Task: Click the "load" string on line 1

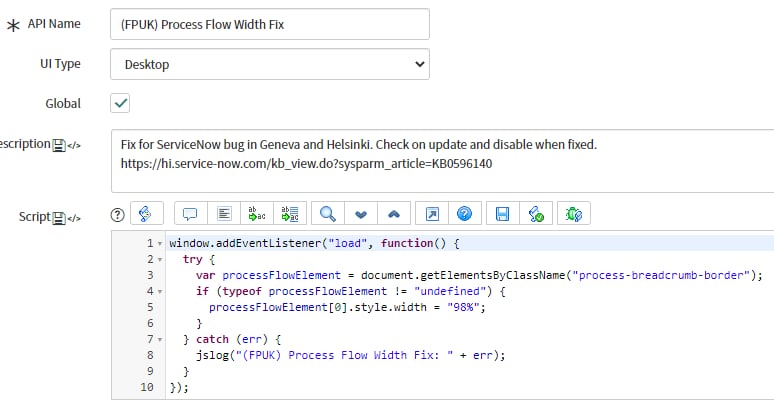Action: (348, 243)
